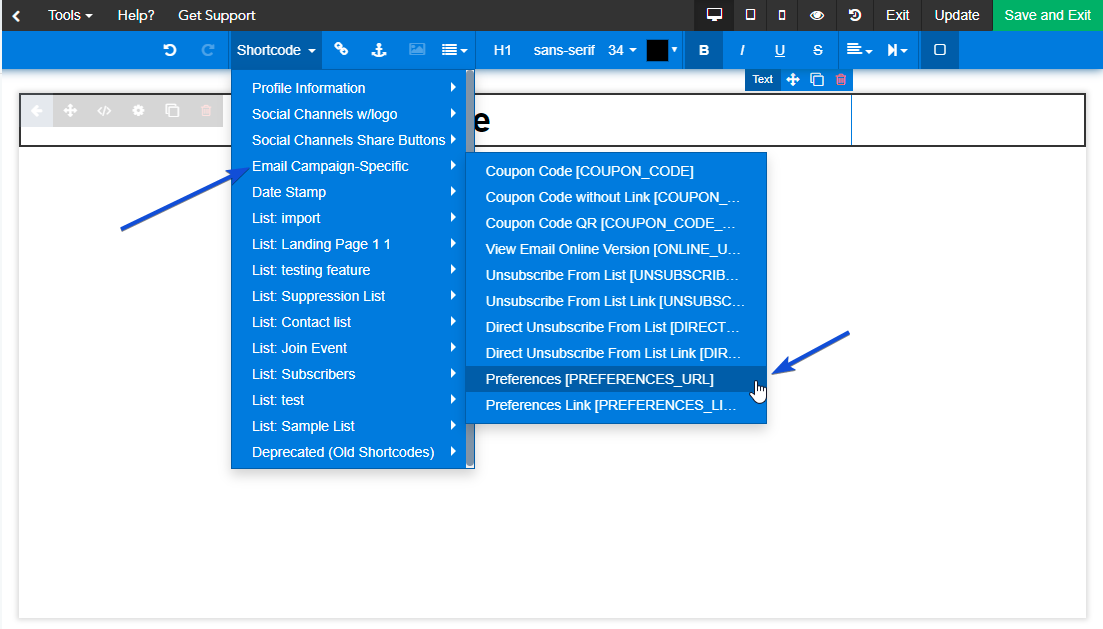Viewport: 1103px width, 629px height.
Task: Click the anchor icon in the toolbar
Action: click(379, 50)
